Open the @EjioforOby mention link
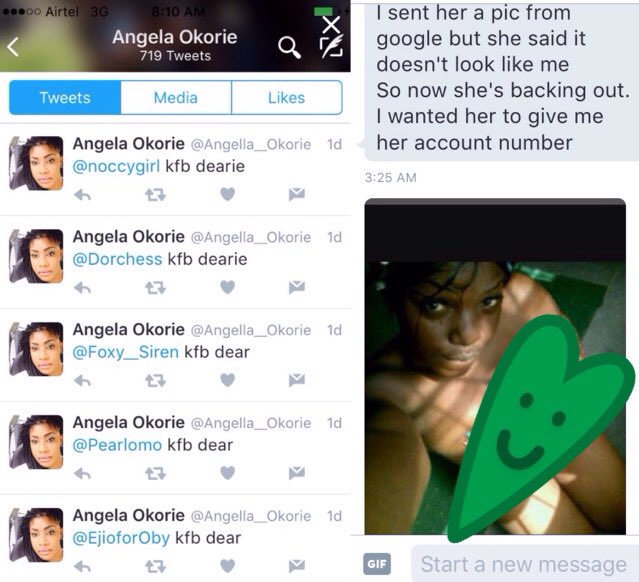Screen dimensions: 639x582 [x=121, y=538]
